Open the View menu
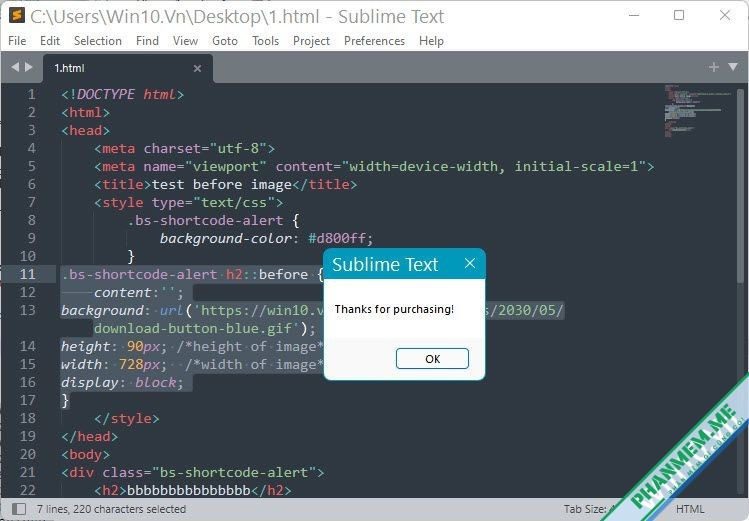The width and height of the screenshot is (749, 521). [185, 41]
